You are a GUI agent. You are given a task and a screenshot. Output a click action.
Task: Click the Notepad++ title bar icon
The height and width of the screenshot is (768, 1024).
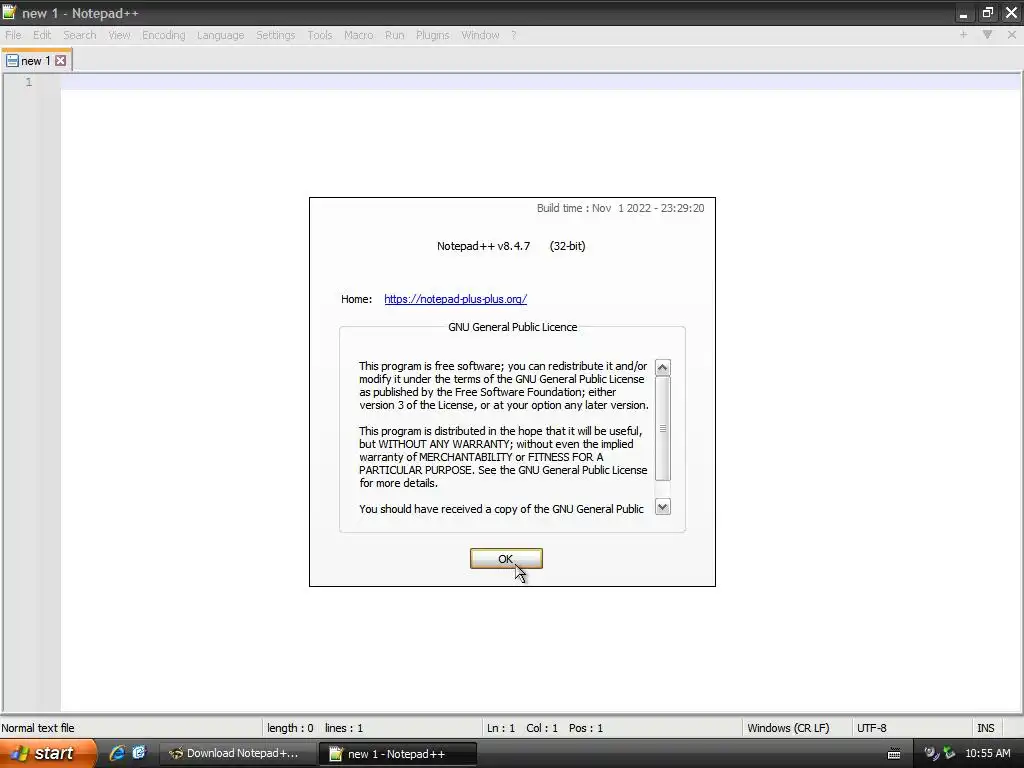point(9,12)
